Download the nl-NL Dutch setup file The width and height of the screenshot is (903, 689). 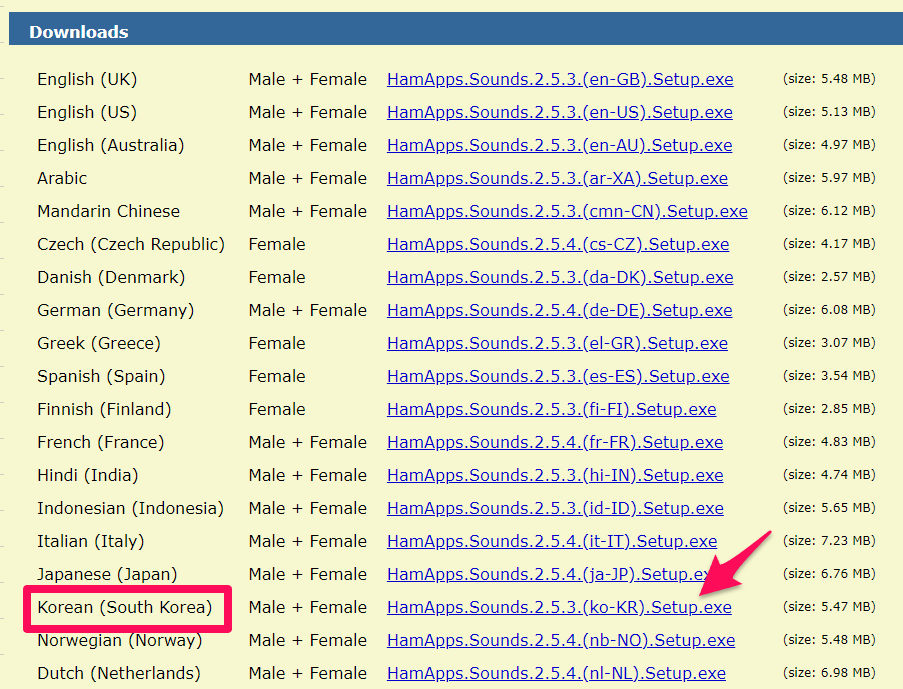pyautogui.click(x=556, y=673)
